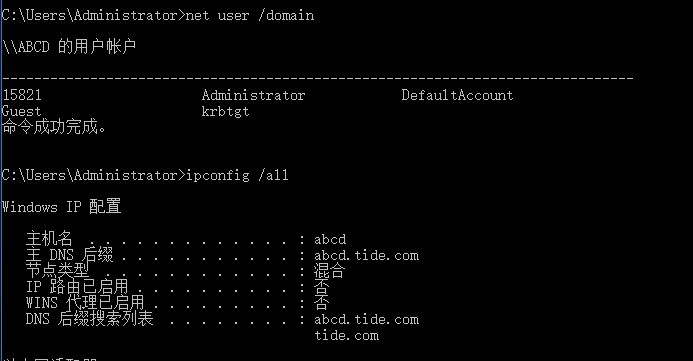Click the 'IP 路由已启用' label

pyautogui.click(x=77, y=286)
